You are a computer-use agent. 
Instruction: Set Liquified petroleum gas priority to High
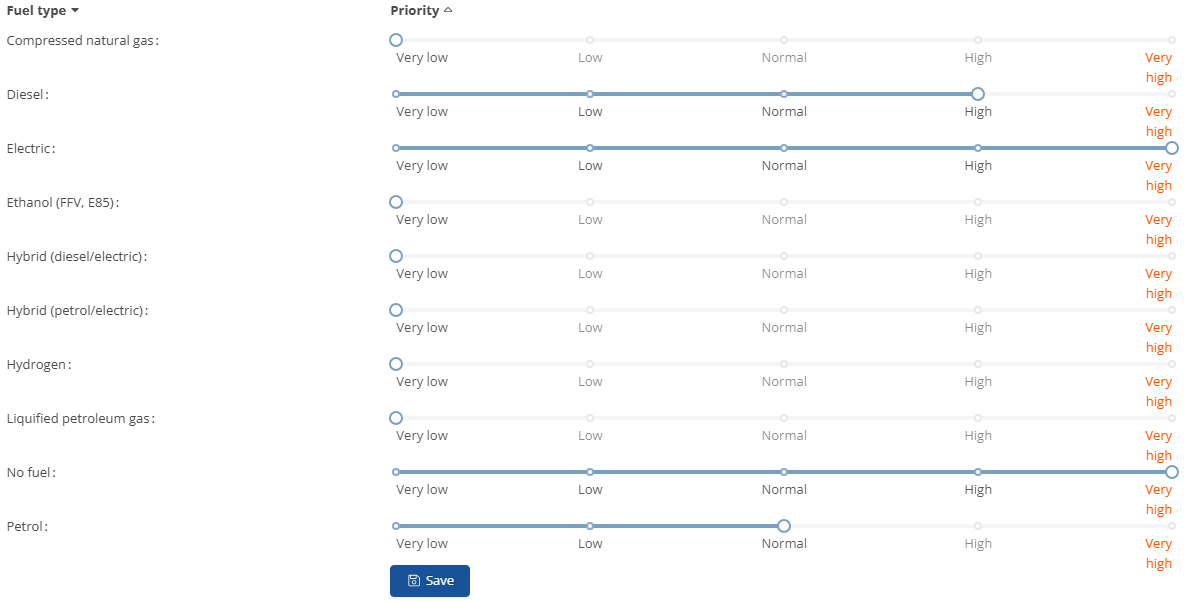coord(978,418)
